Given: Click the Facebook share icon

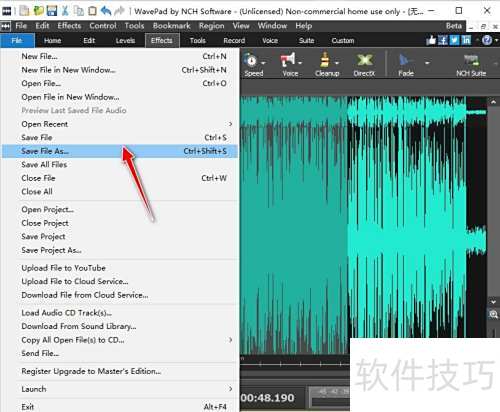Looking at the screenshot, I should [443, 40].
